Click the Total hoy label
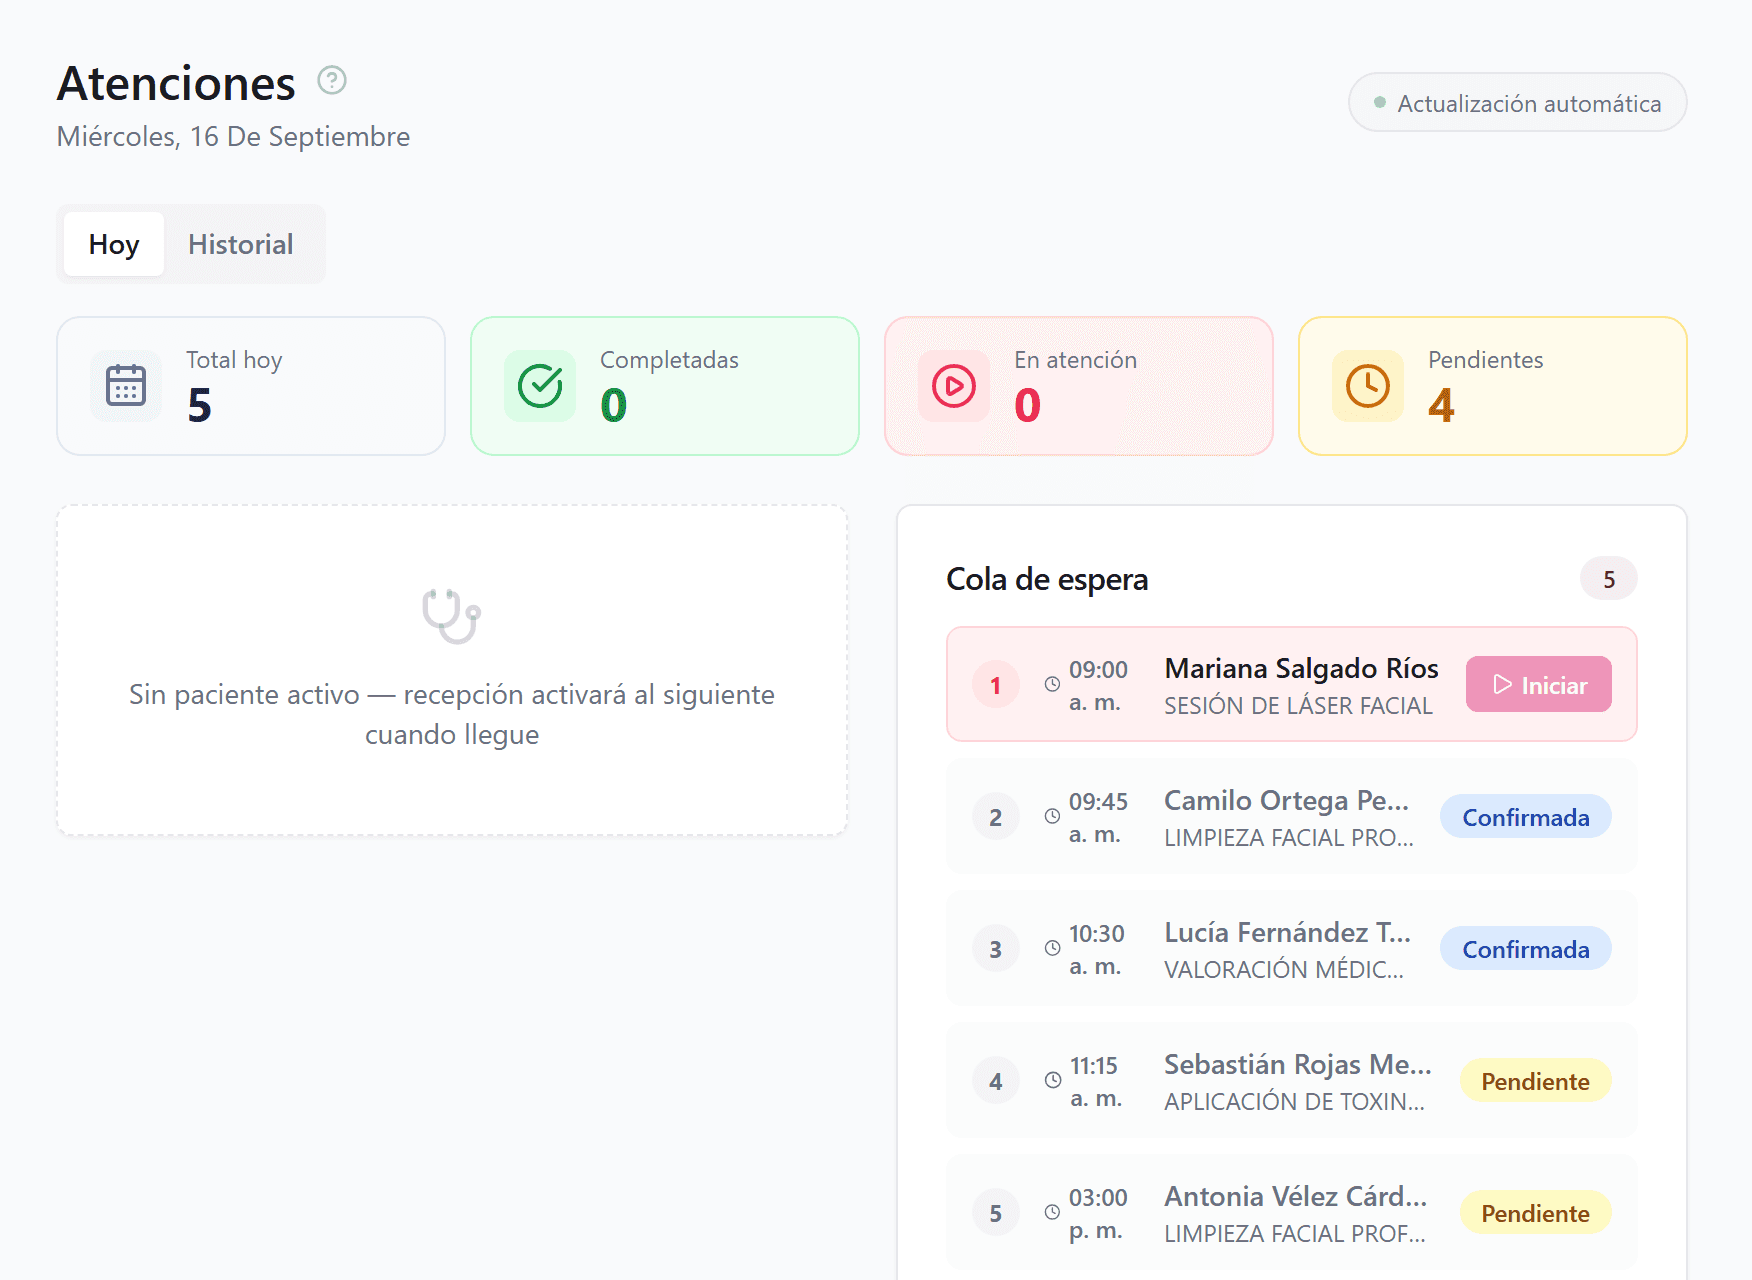The width and height of the screenshot is (1752, 1280). click(234, 360)
